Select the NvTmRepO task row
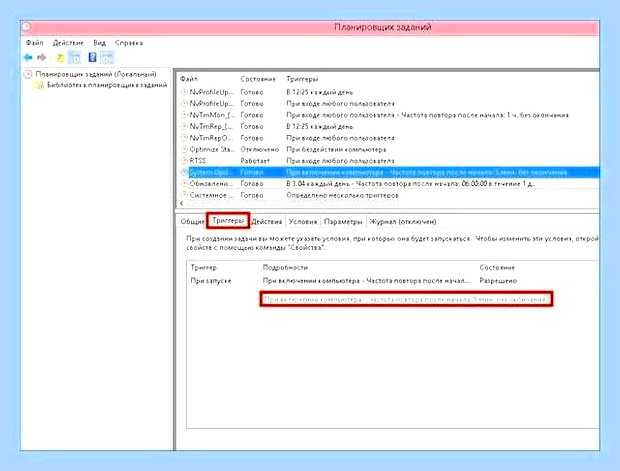Screen dimensions: 620x471 click(x=389, y=138)
